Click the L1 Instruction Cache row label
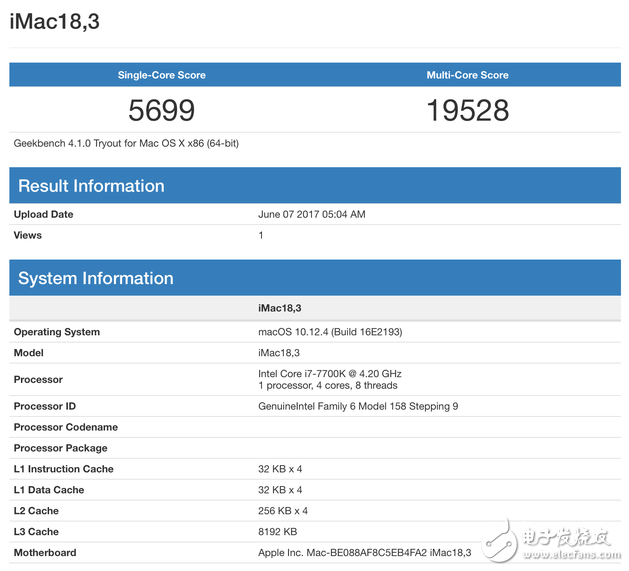Viewport: 629px width, 571px height. pos(64,469)
